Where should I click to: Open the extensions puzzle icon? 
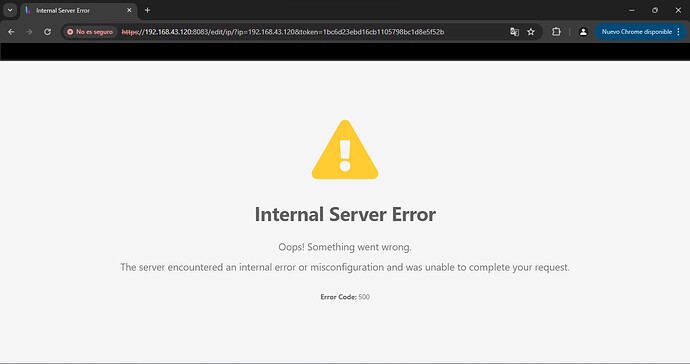coord(556,32)
